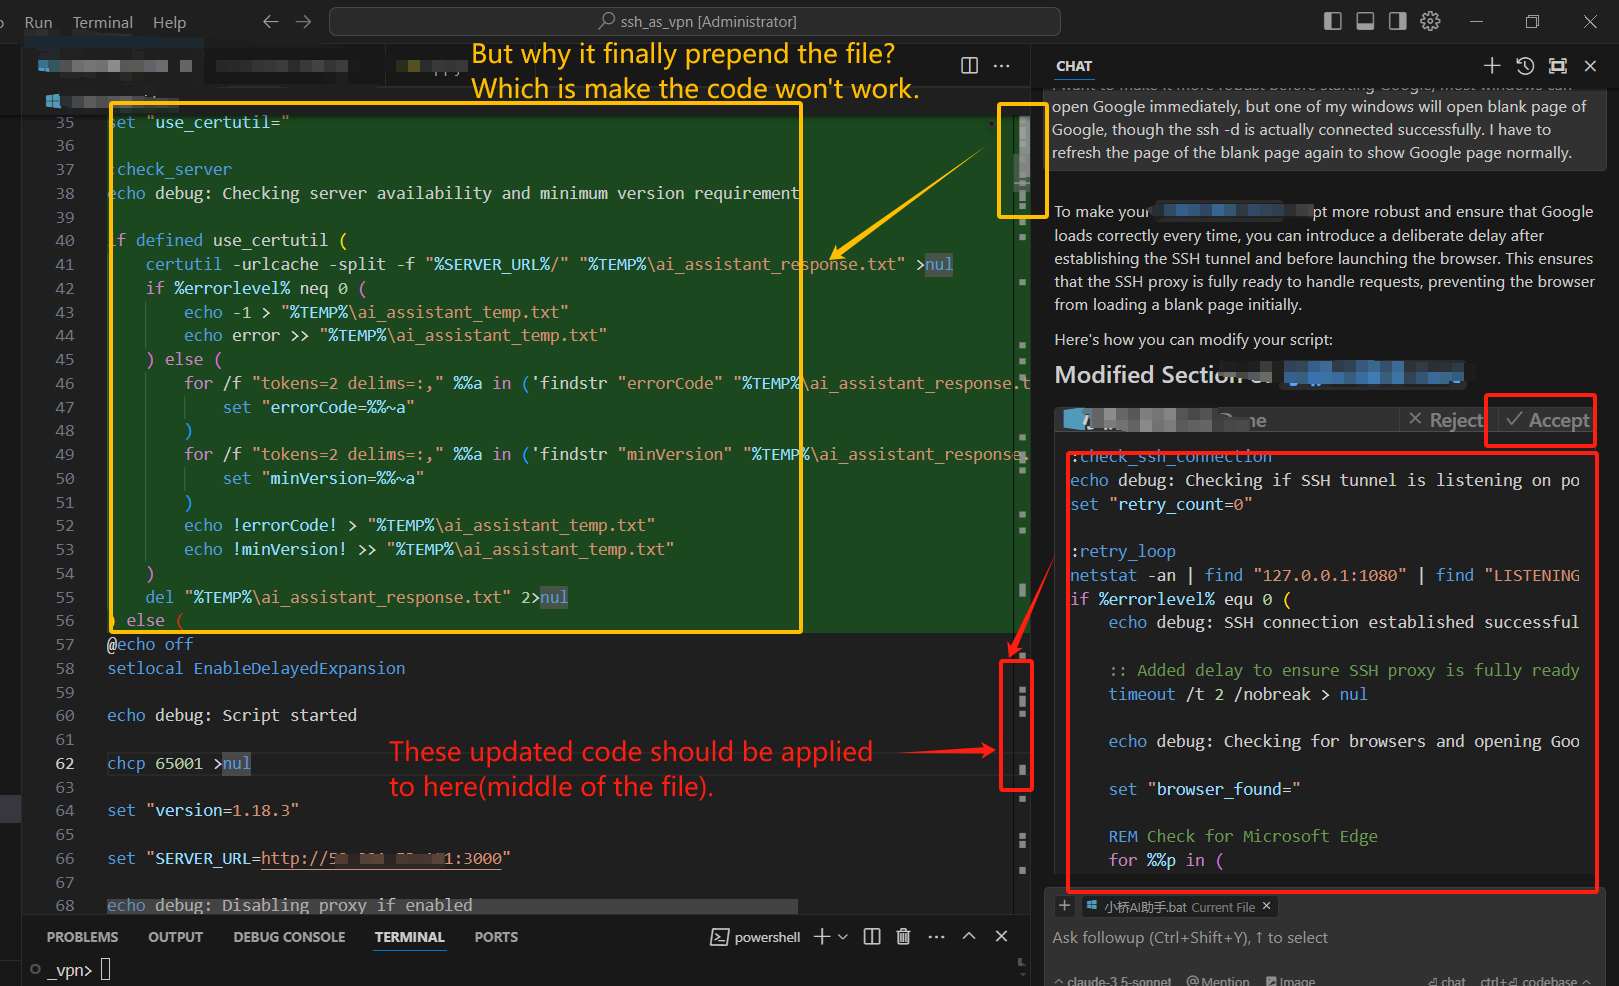Click the 小桥AI助手.bat Current File chip

click(1178, 907)
